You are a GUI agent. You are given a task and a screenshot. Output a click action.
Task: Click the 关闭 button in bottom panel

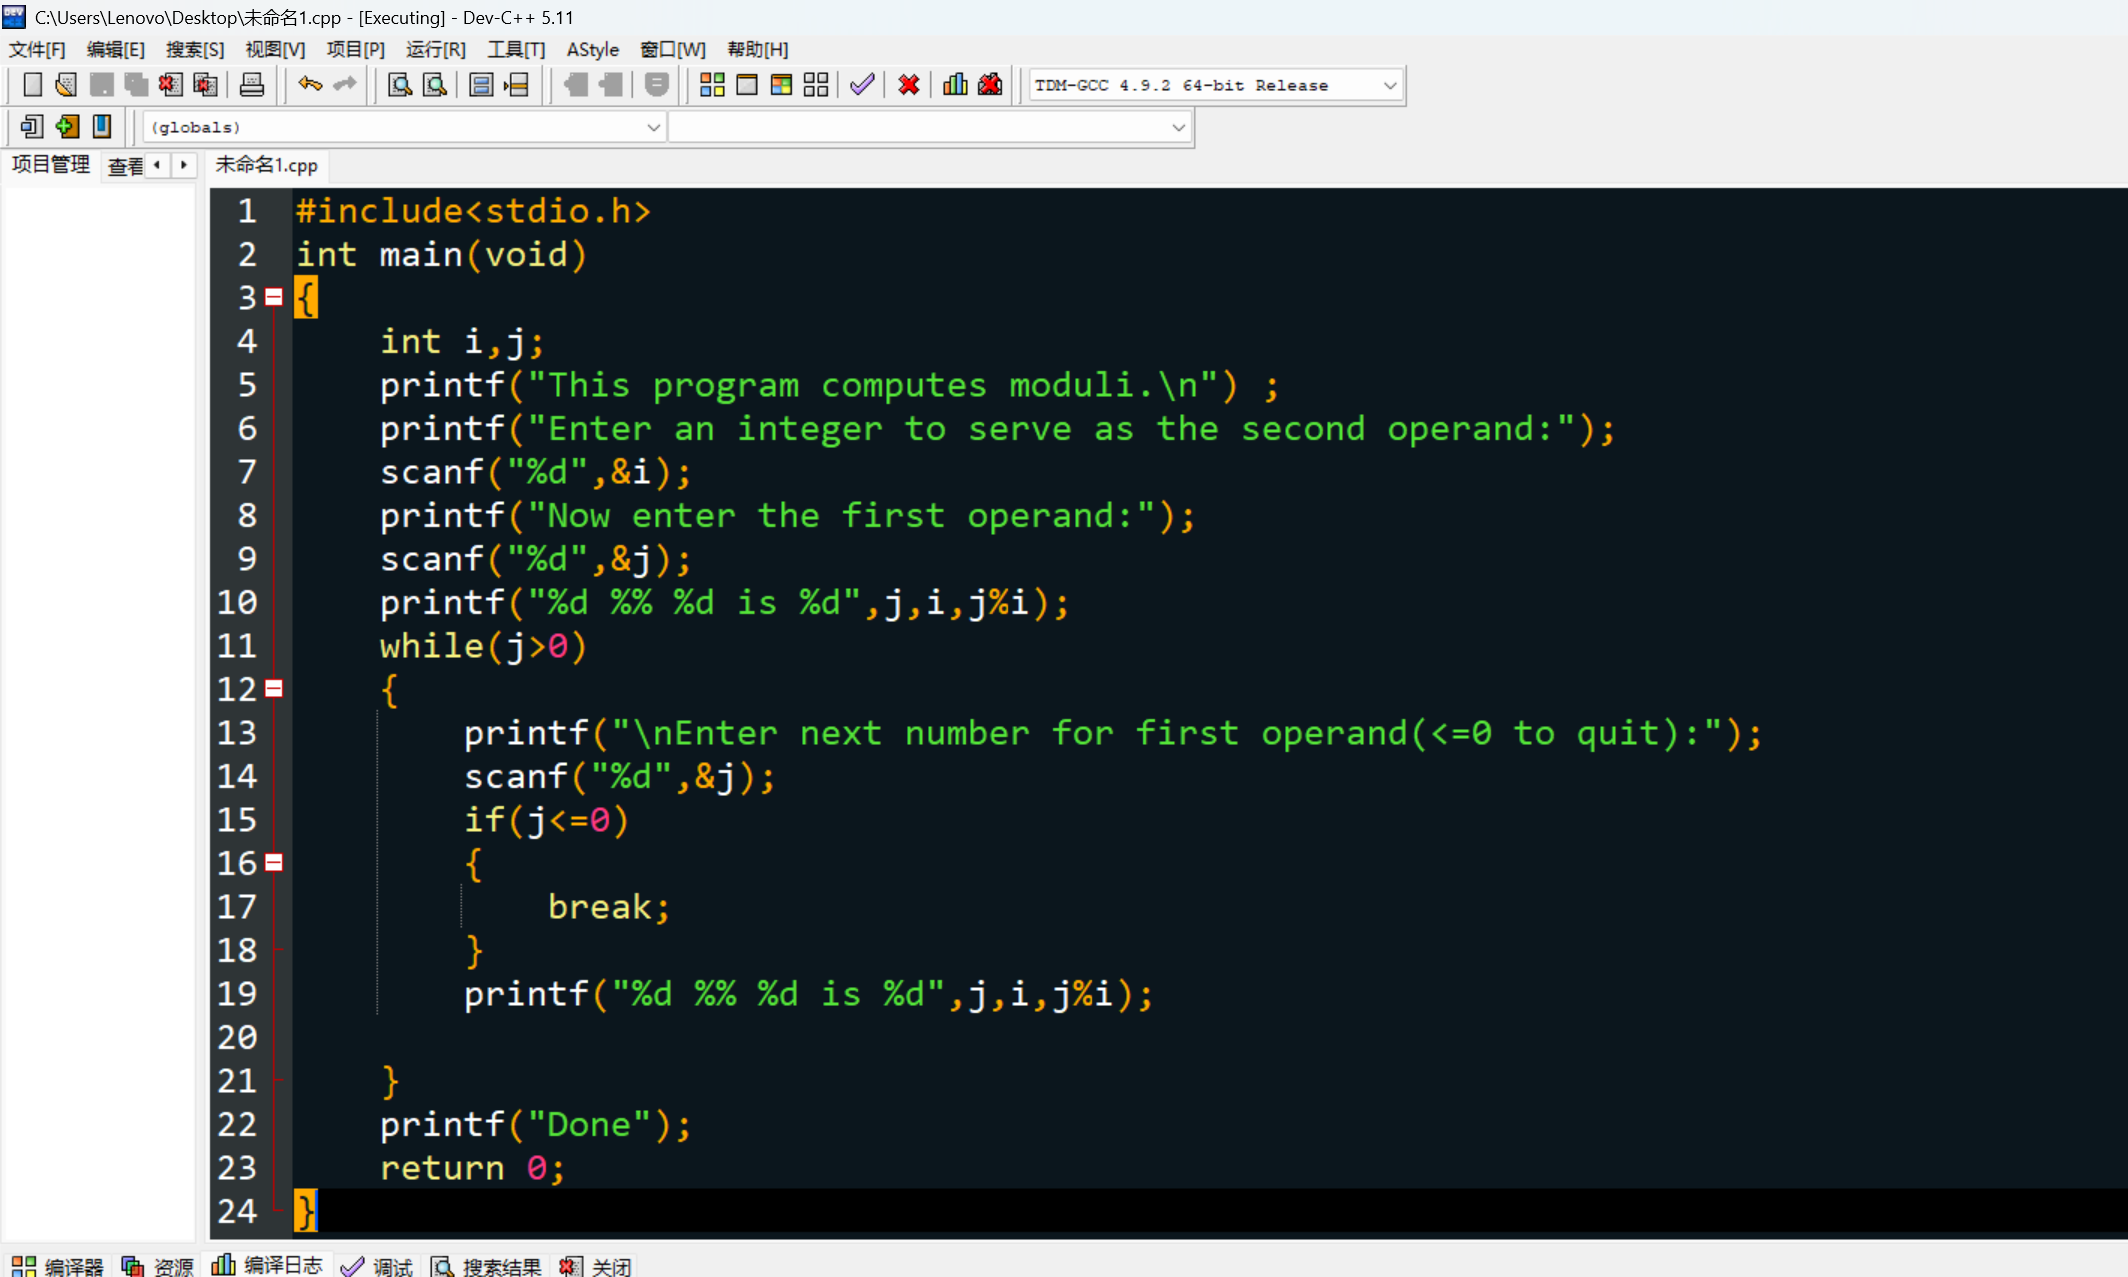pyautogui.click(x=597, y=1267)
